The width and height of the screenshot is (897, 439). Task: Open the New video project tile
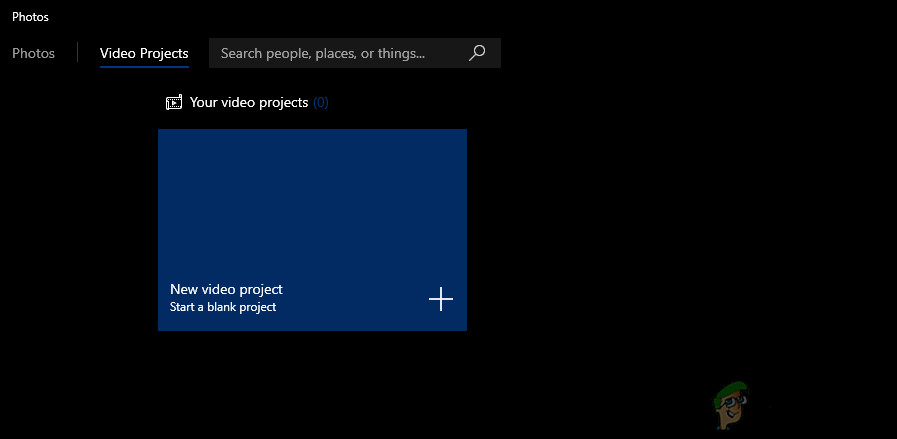312,230
